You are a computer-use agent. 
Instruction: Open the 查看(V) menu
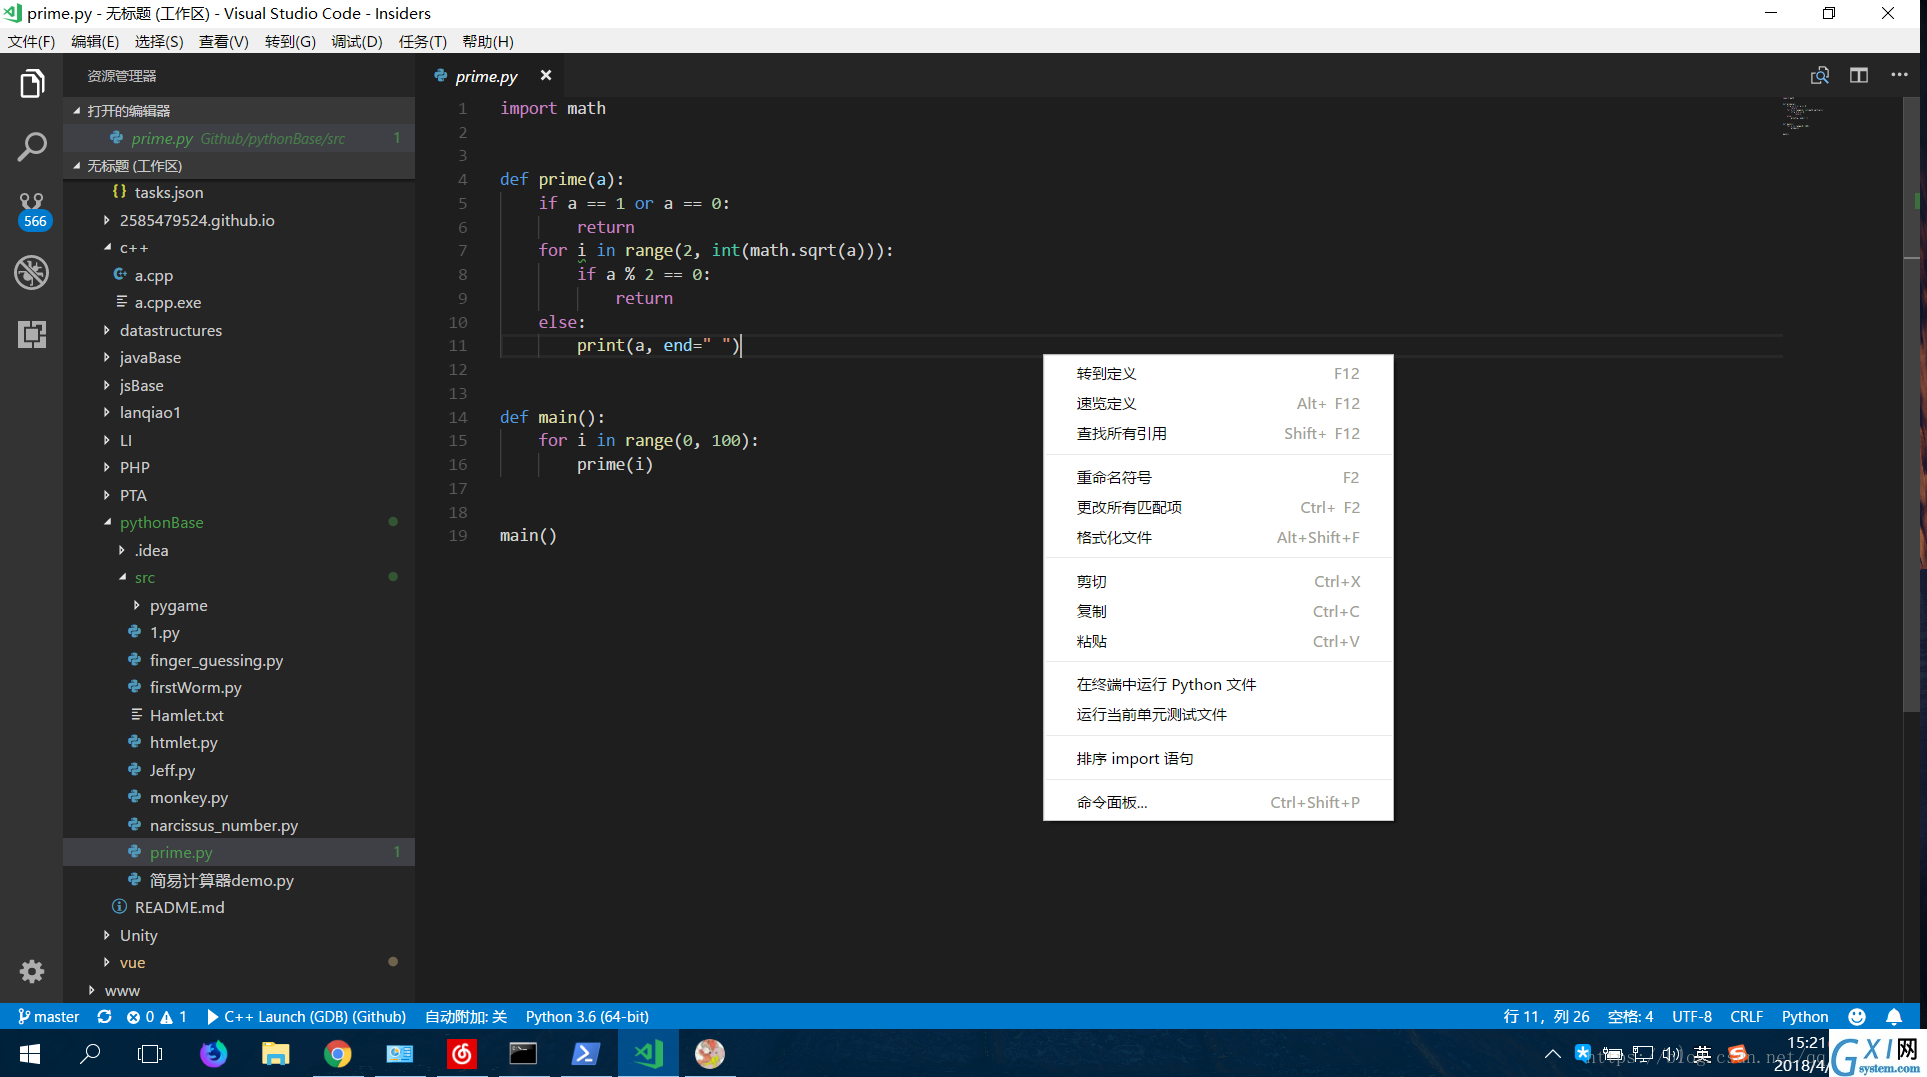pyautogui.click(x=223, y=41)
